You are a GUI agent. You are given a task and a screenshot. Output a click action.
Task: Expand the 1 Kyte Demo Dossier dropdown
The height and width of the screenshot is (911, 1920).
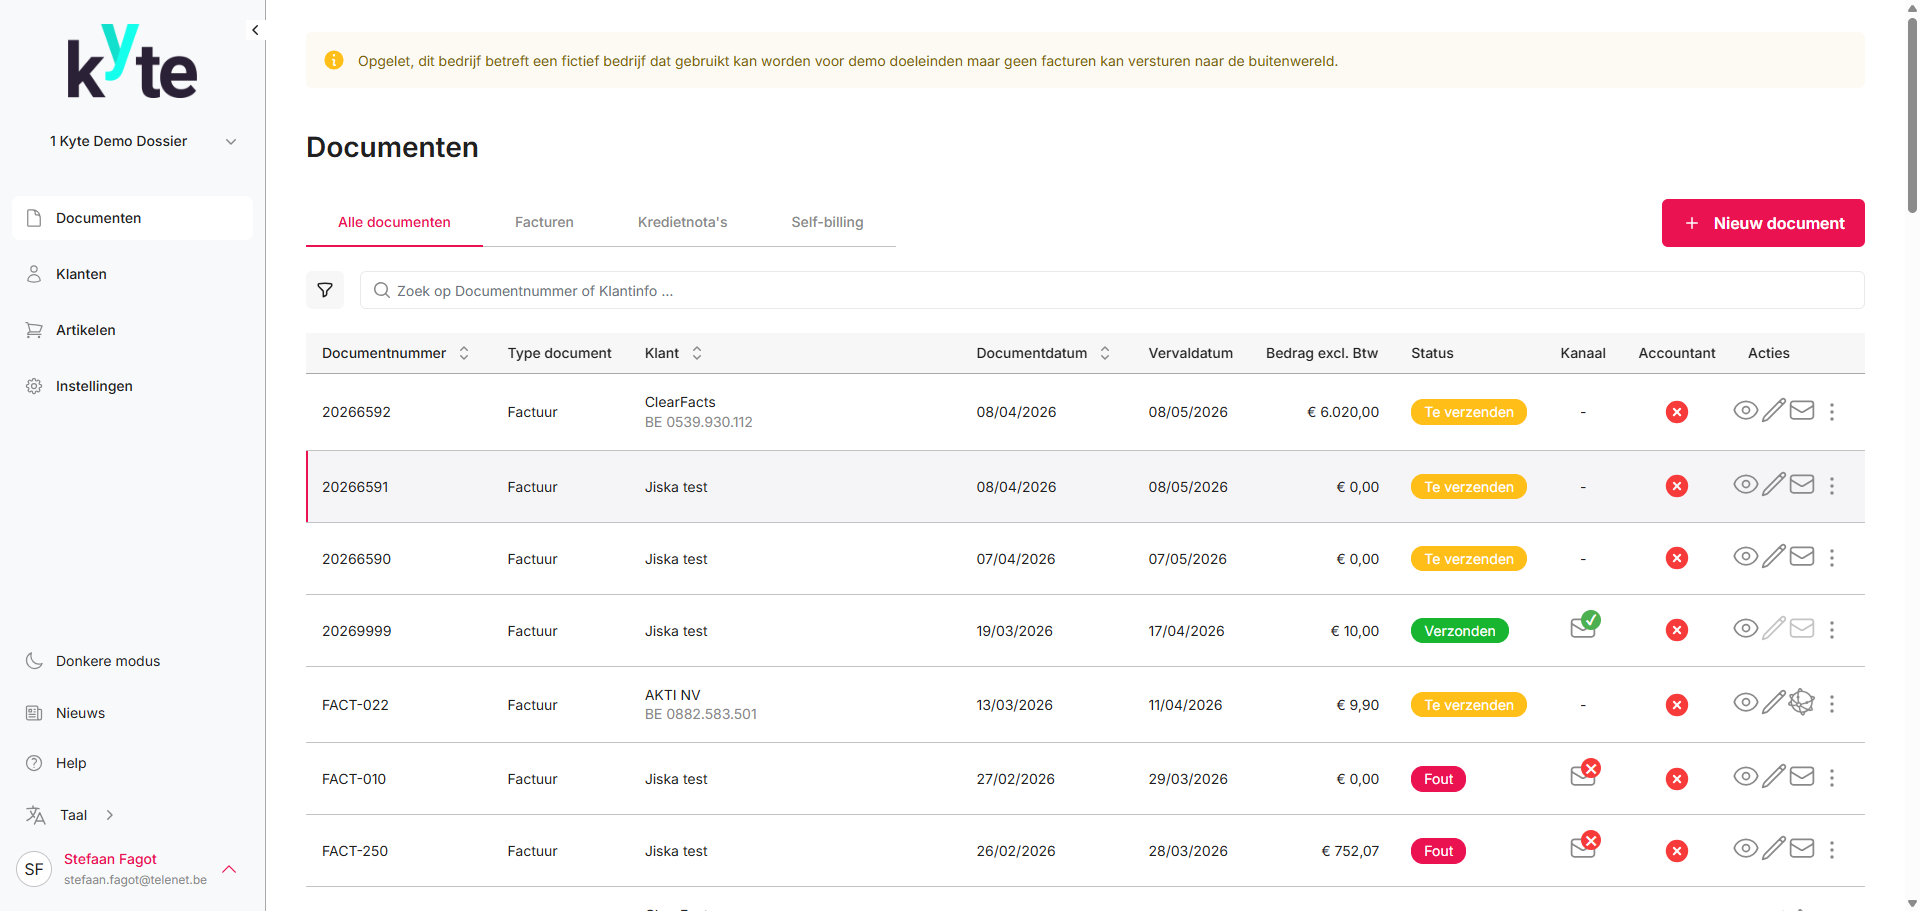point(231,142)
